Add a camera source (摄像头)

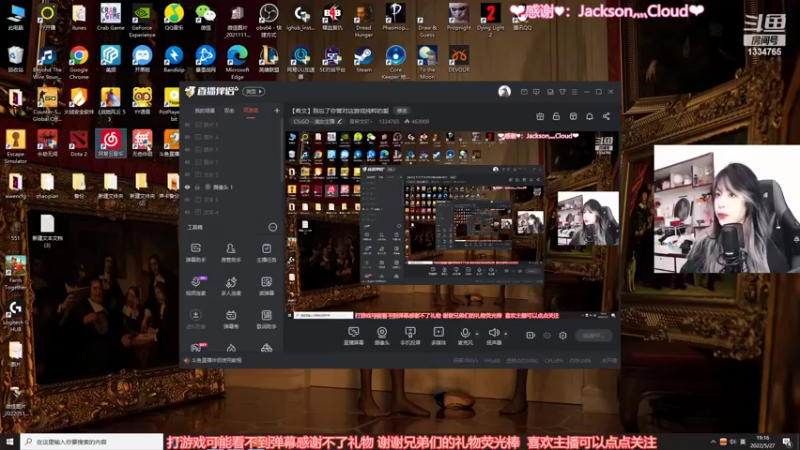coord(382,336)
